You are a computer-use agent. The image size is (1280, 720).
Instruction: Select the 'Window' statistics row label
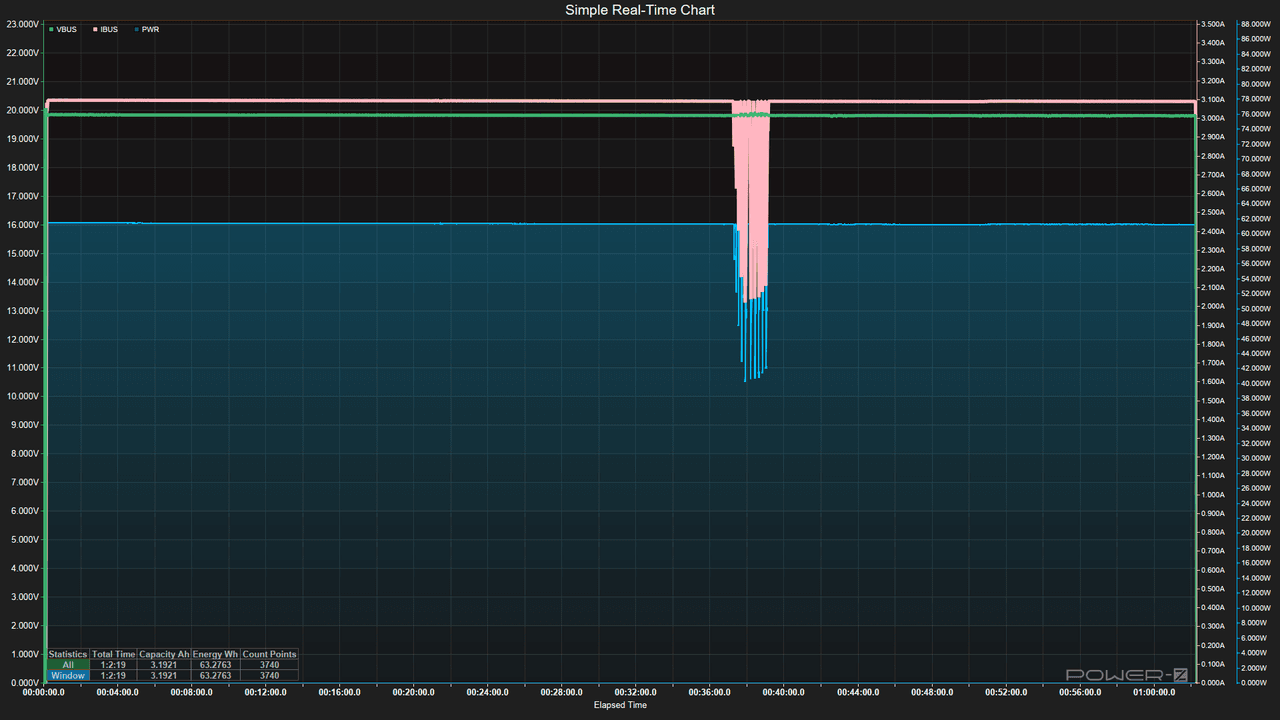pyautogui.click(x=68, y=676)
